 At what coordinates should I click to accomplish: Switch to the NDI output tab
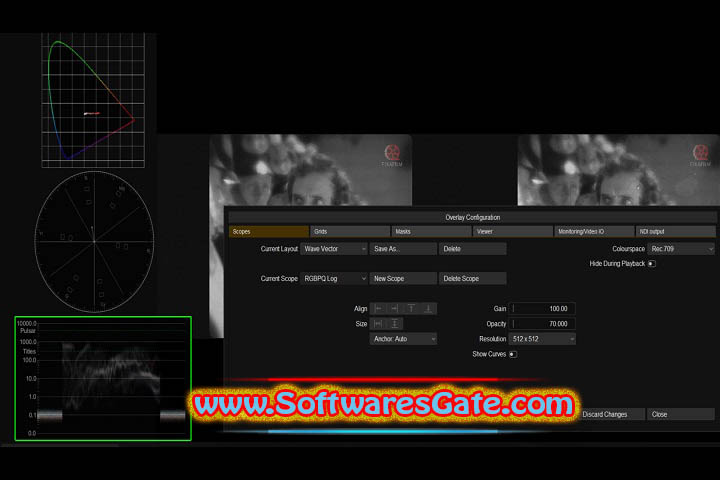click(675, 232)
